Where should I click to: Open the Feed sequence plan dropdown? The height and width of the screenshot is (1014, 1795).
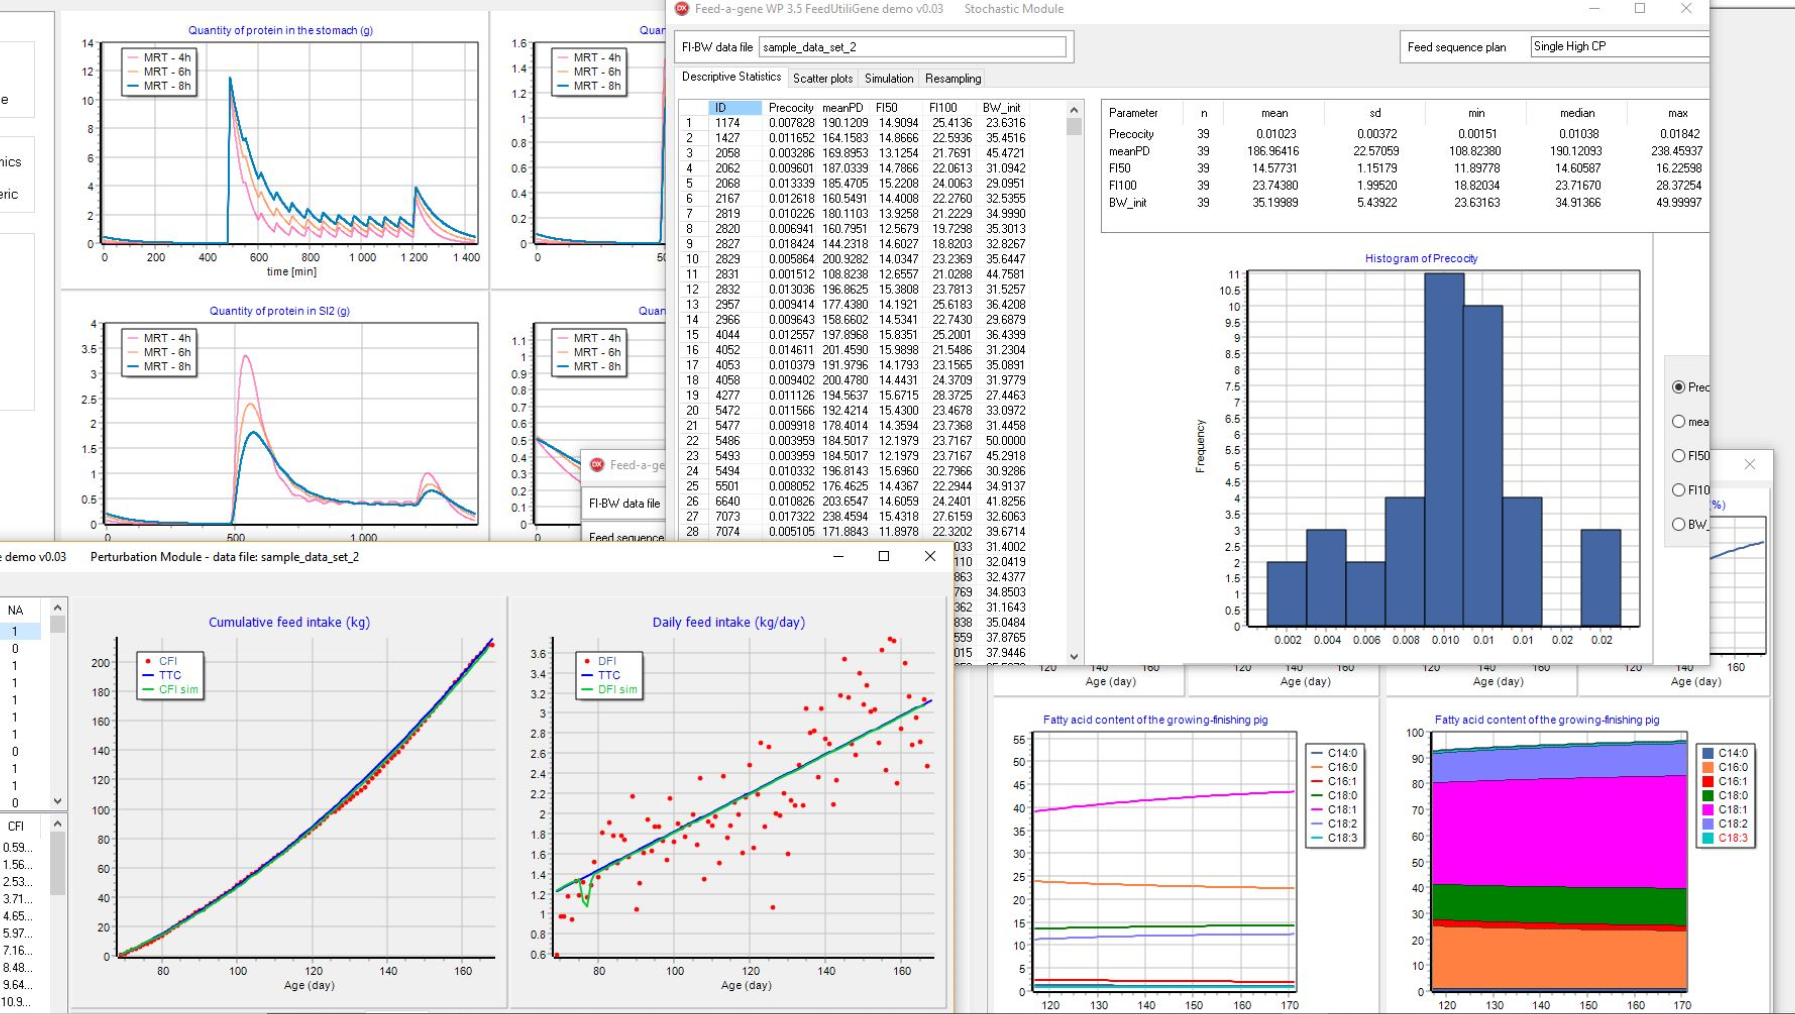1619,47
